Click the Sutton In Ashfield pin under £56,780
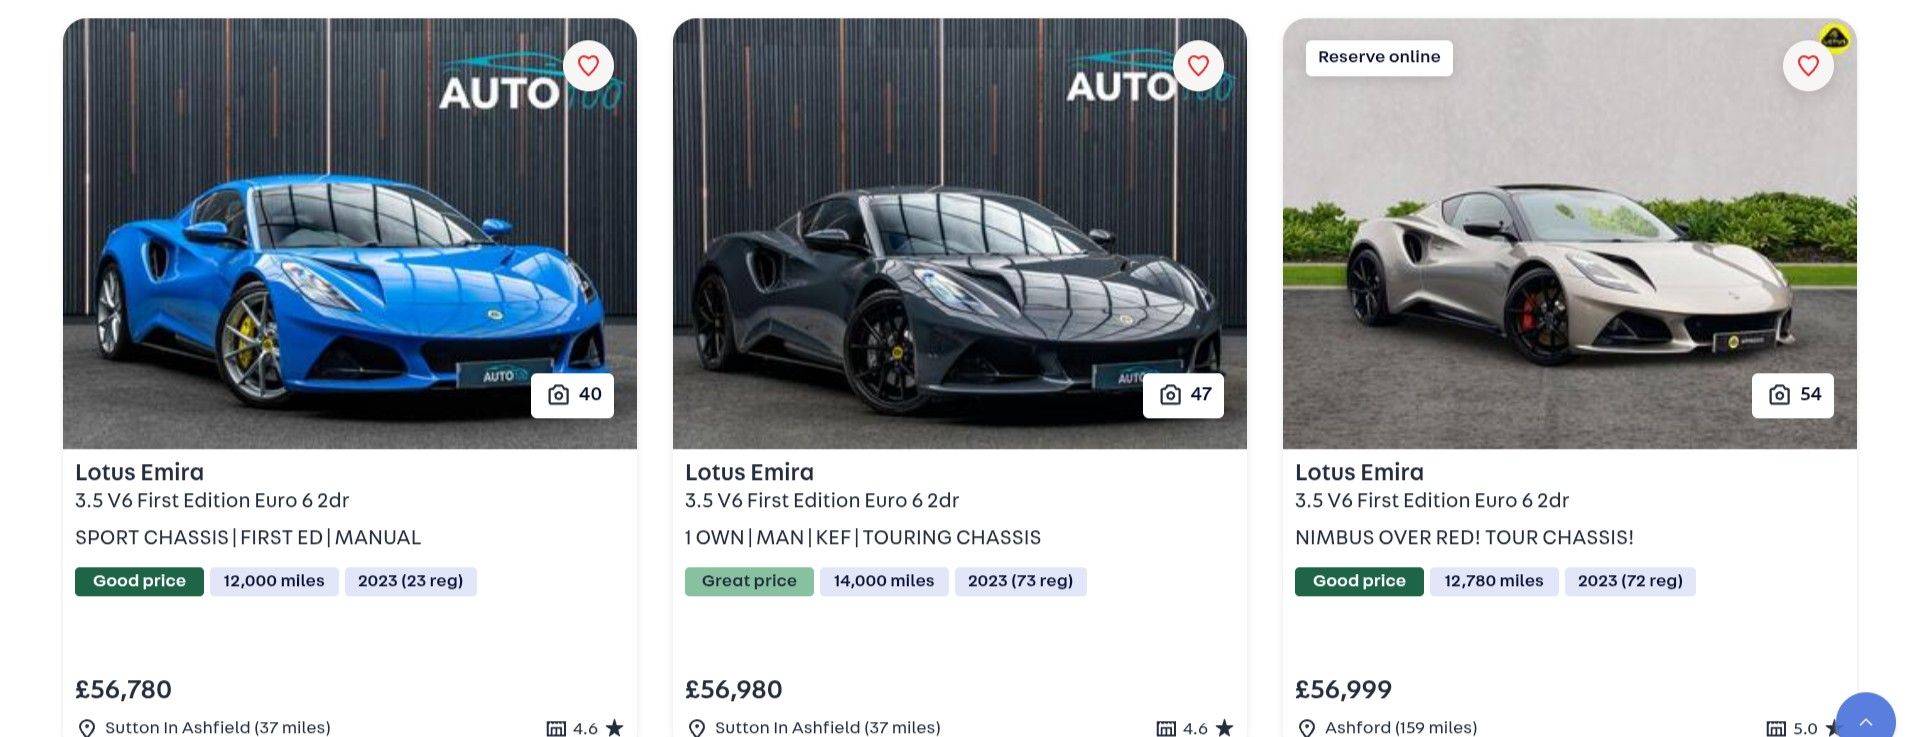This screenshot has width=1920, height=737. pyautogui.click(x=87, y=728)
